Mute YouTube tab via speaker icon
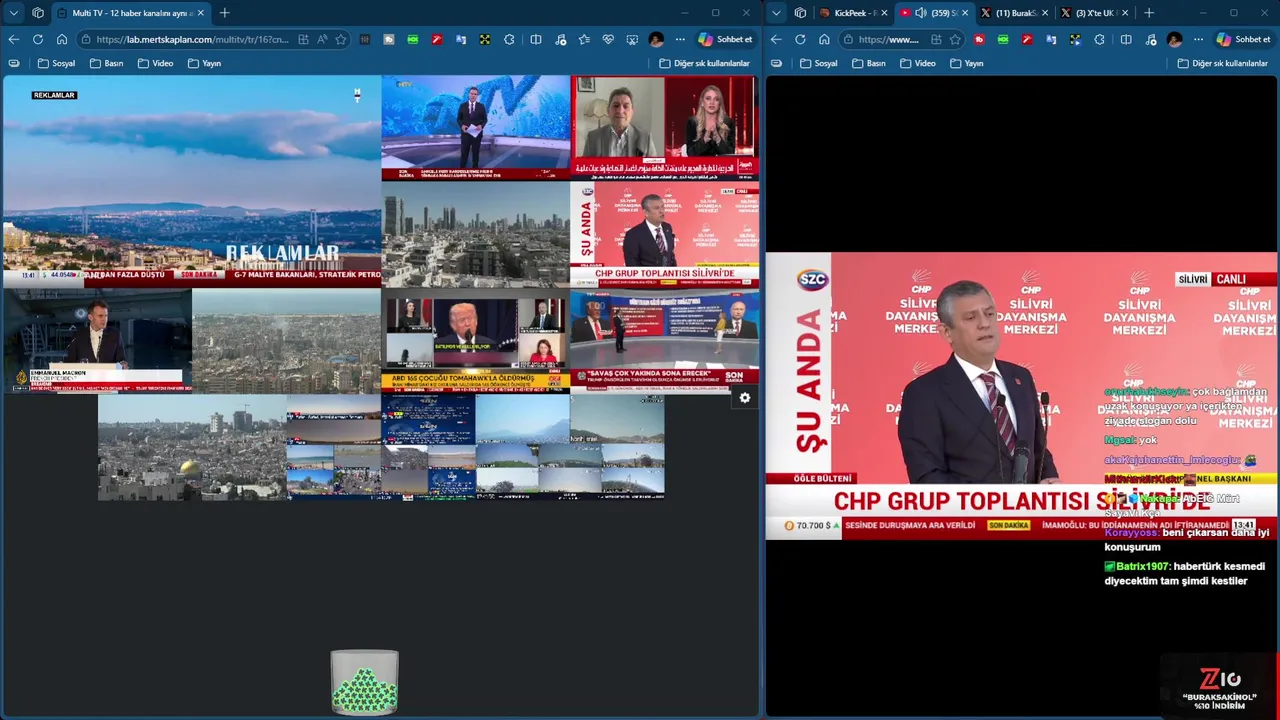Image resolution: width=1280 pixels, height=720 pixels. (x=919, y=13)
